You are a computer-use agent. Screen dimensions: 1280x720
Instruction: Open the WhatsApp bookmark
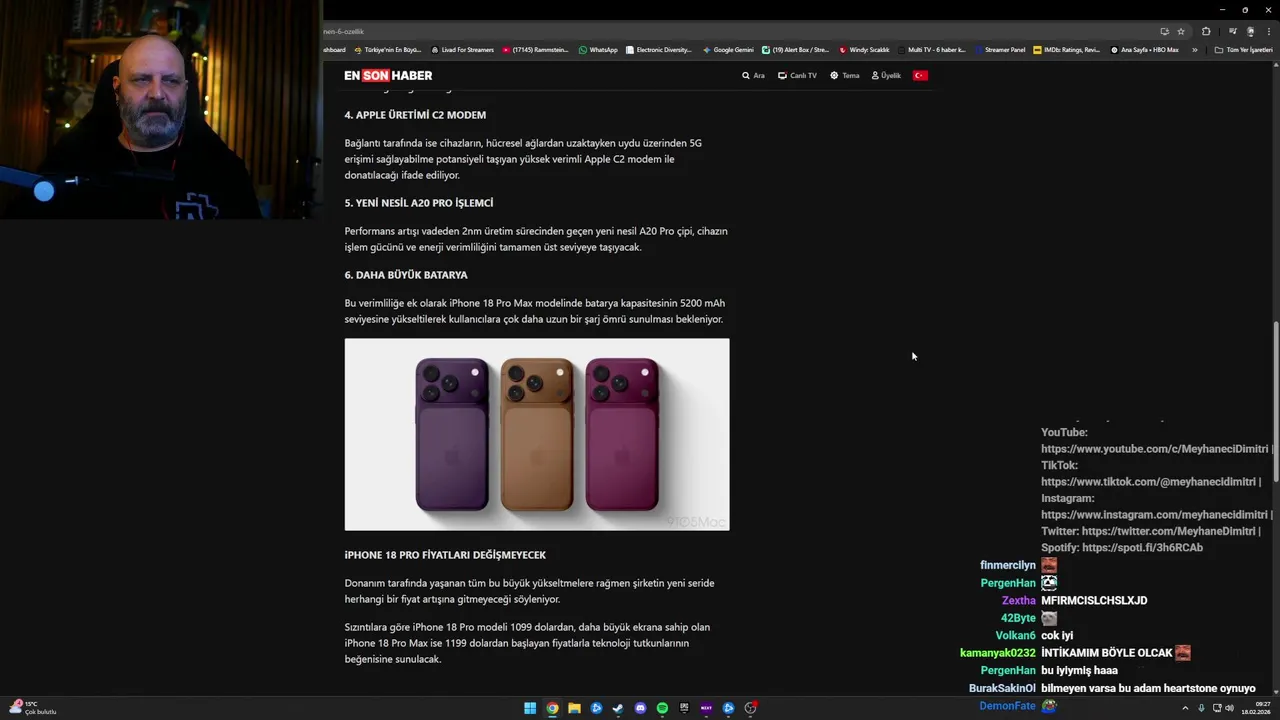[598, 50]
